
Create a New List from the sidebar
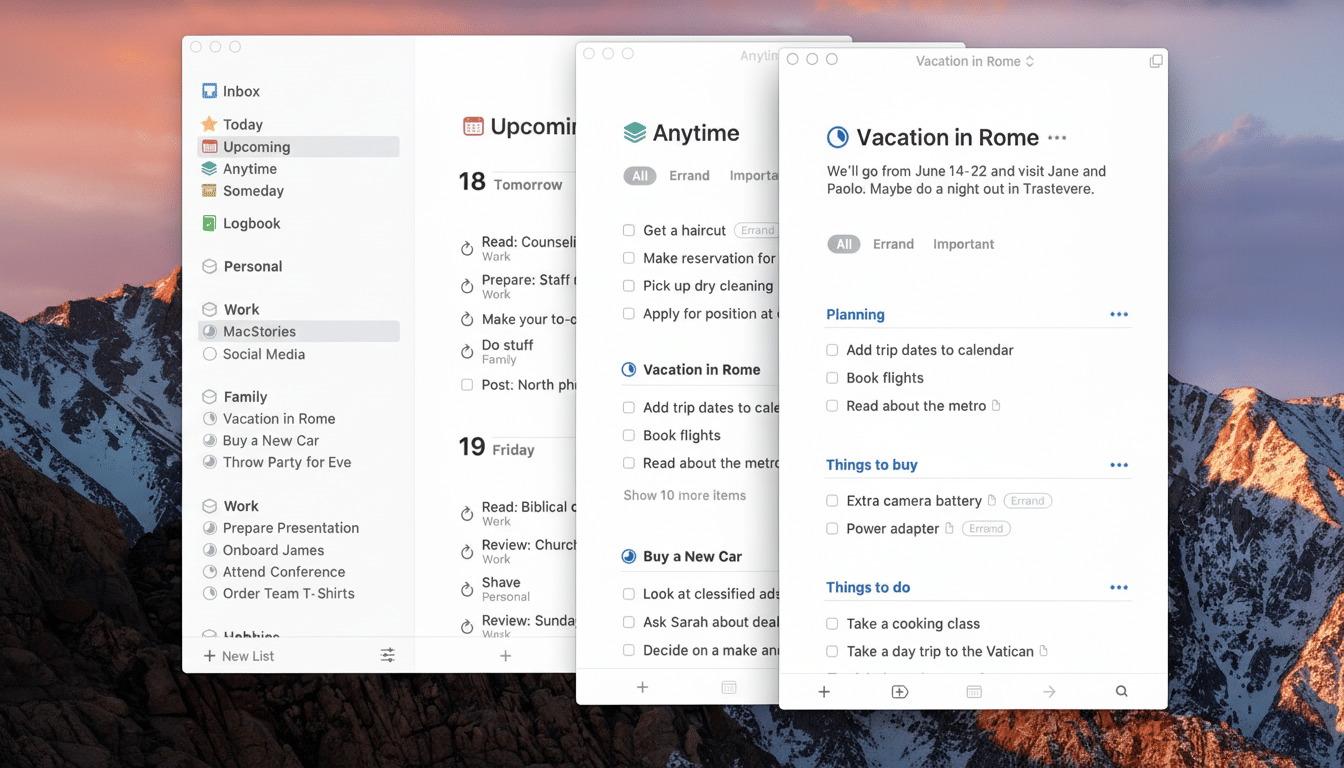point(237,655)
